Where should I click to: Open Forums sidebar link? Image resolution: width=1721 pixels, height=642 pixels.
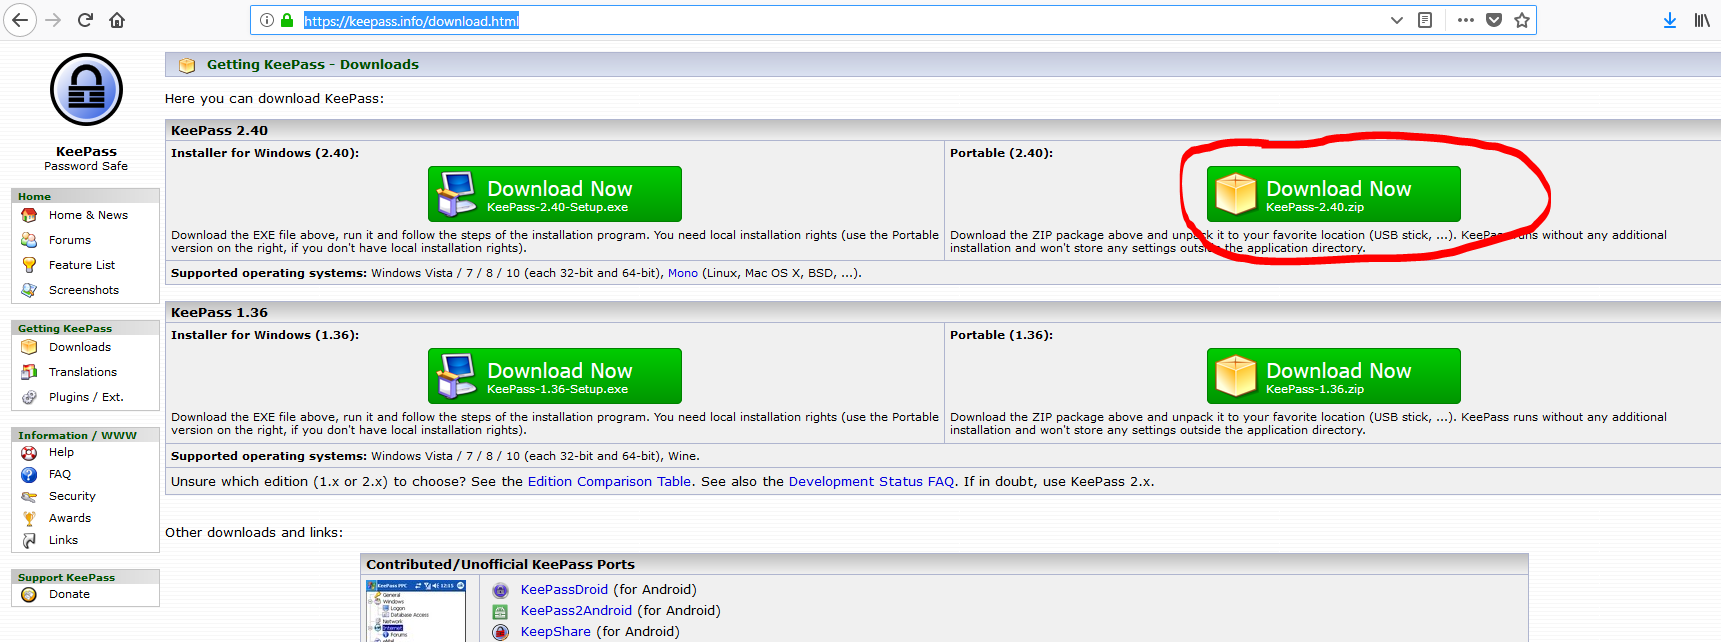tap(70, 240)
